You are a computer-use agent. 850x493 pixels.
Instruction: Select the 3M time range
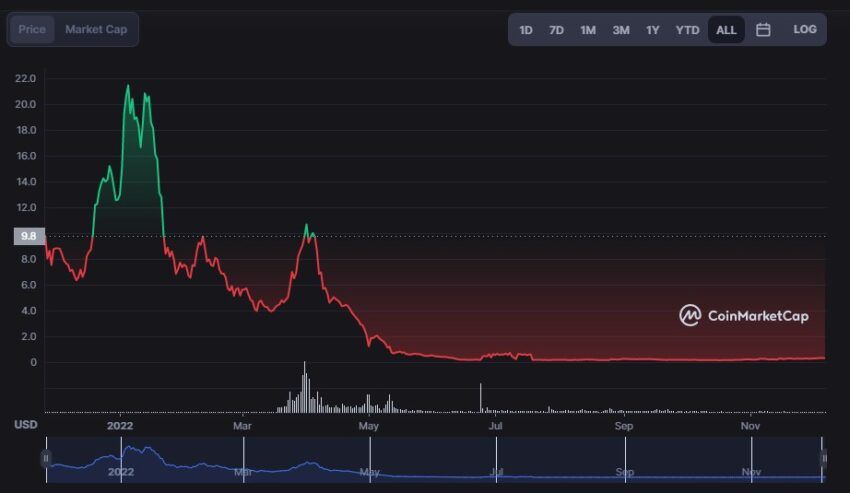(621, 30)
